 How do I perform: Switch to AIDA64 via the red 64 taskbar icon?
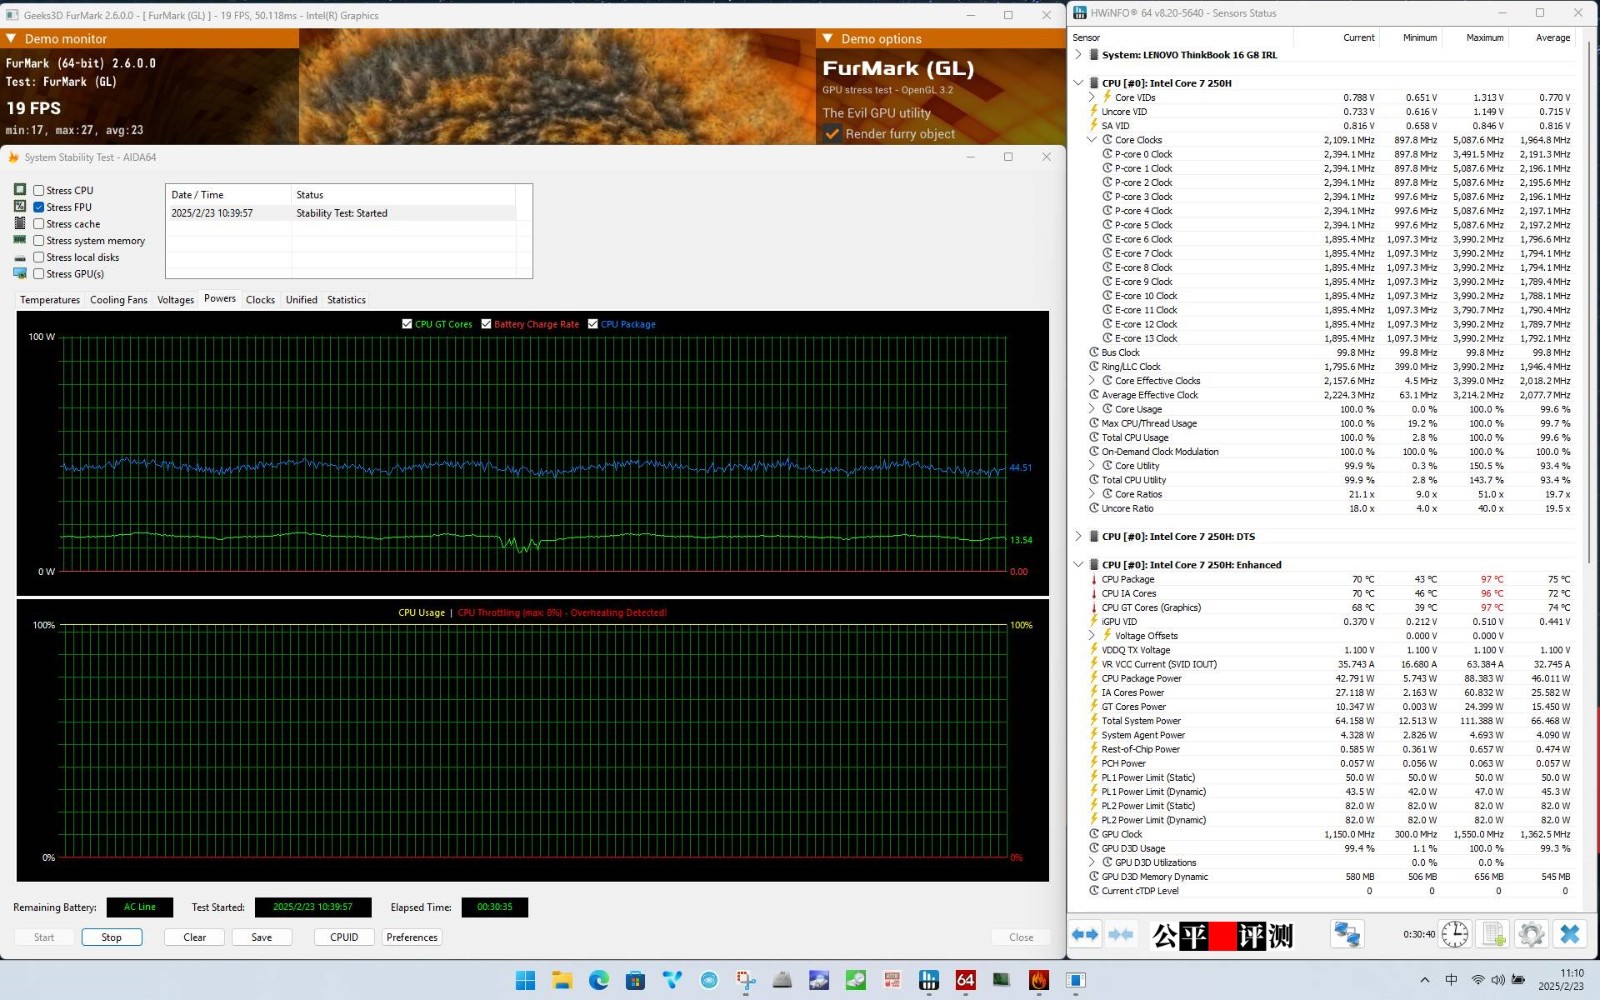[965, 980]
